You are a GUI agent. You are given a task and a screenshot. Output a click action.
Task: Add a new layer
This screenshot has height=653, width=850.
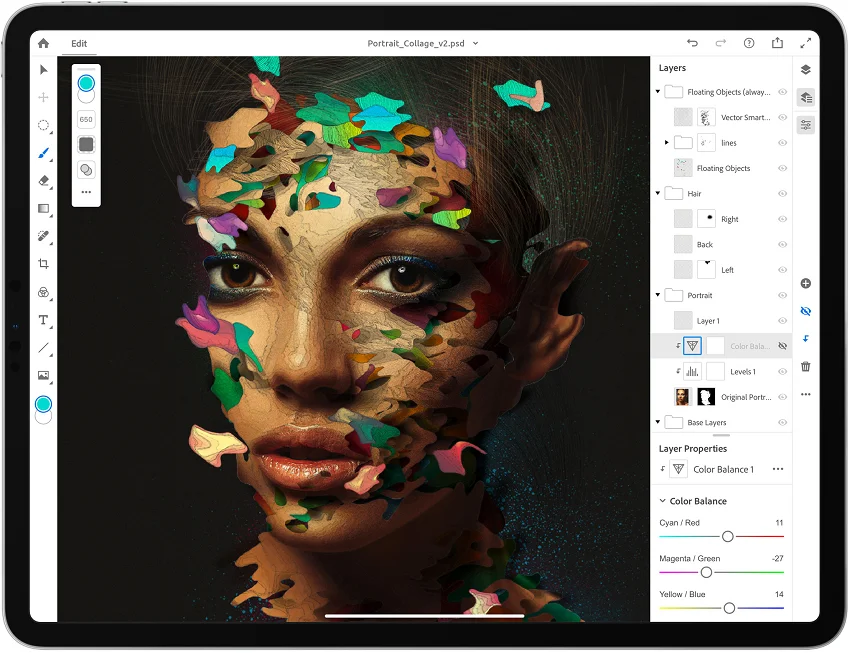[806, 283]
